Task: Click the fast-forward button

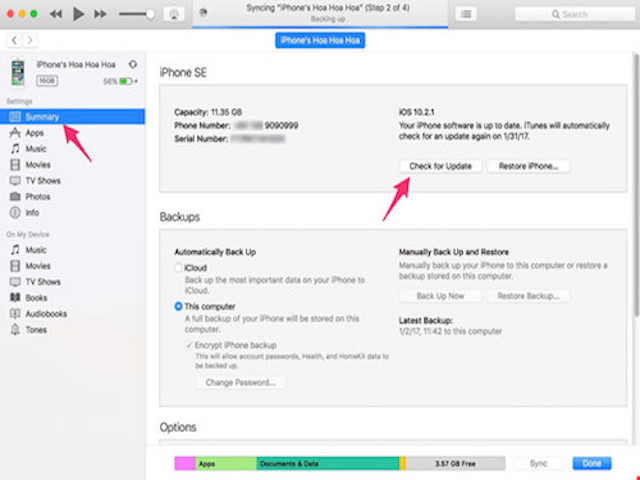Action: (100, 14)
